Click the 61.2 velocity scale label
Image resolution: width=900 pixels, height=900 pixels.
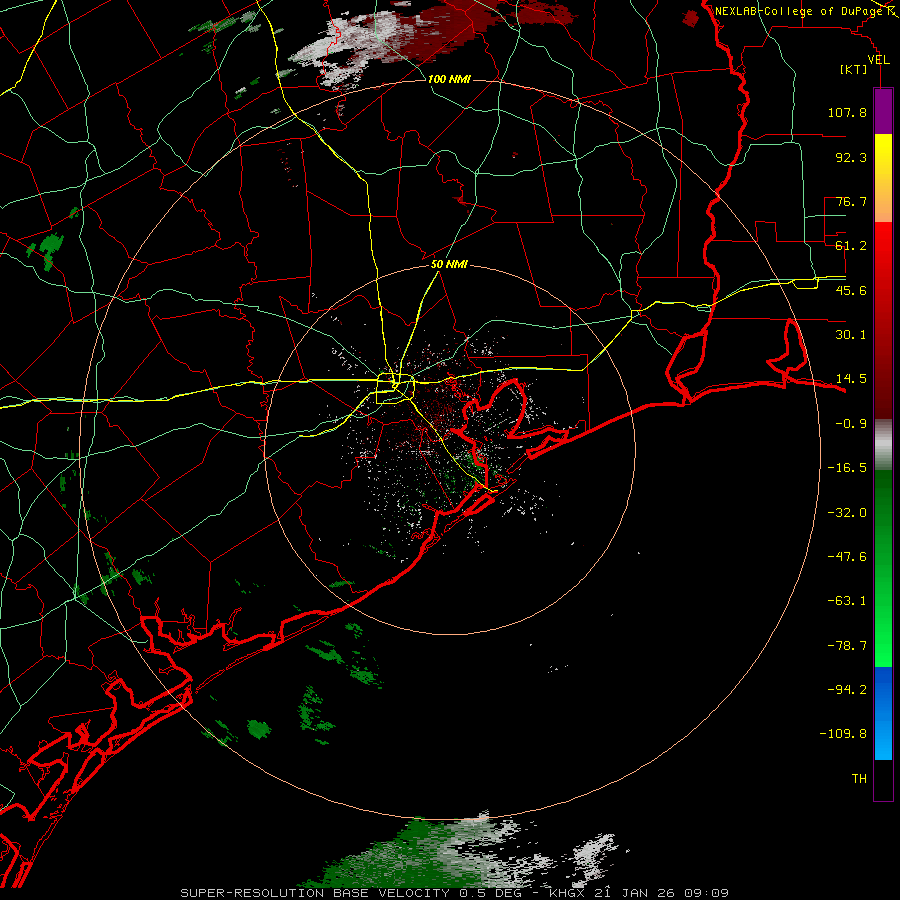[x=851, y=246]
